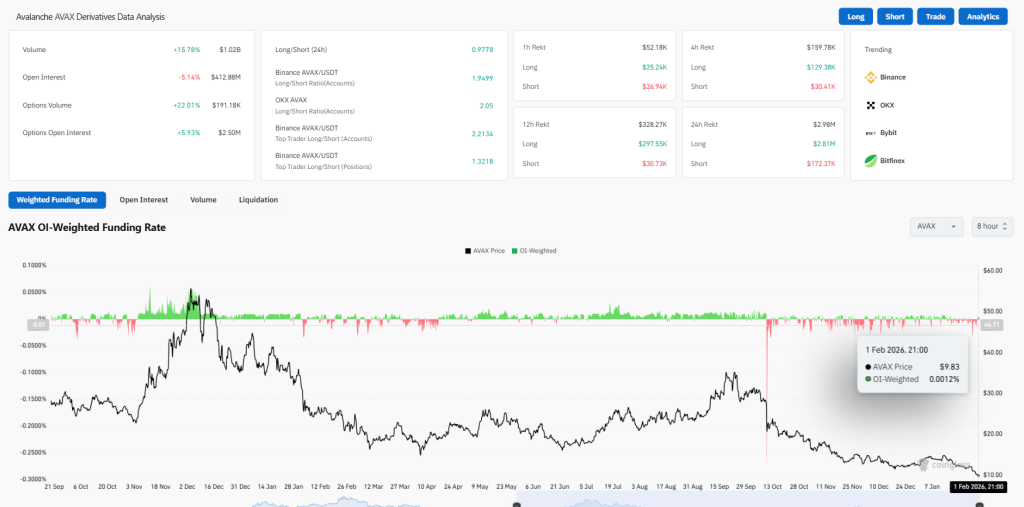Click the right handle of the chart range slider
Image resolution: width=1024 pixels, height=507 pixels.
tap(979, 504)
